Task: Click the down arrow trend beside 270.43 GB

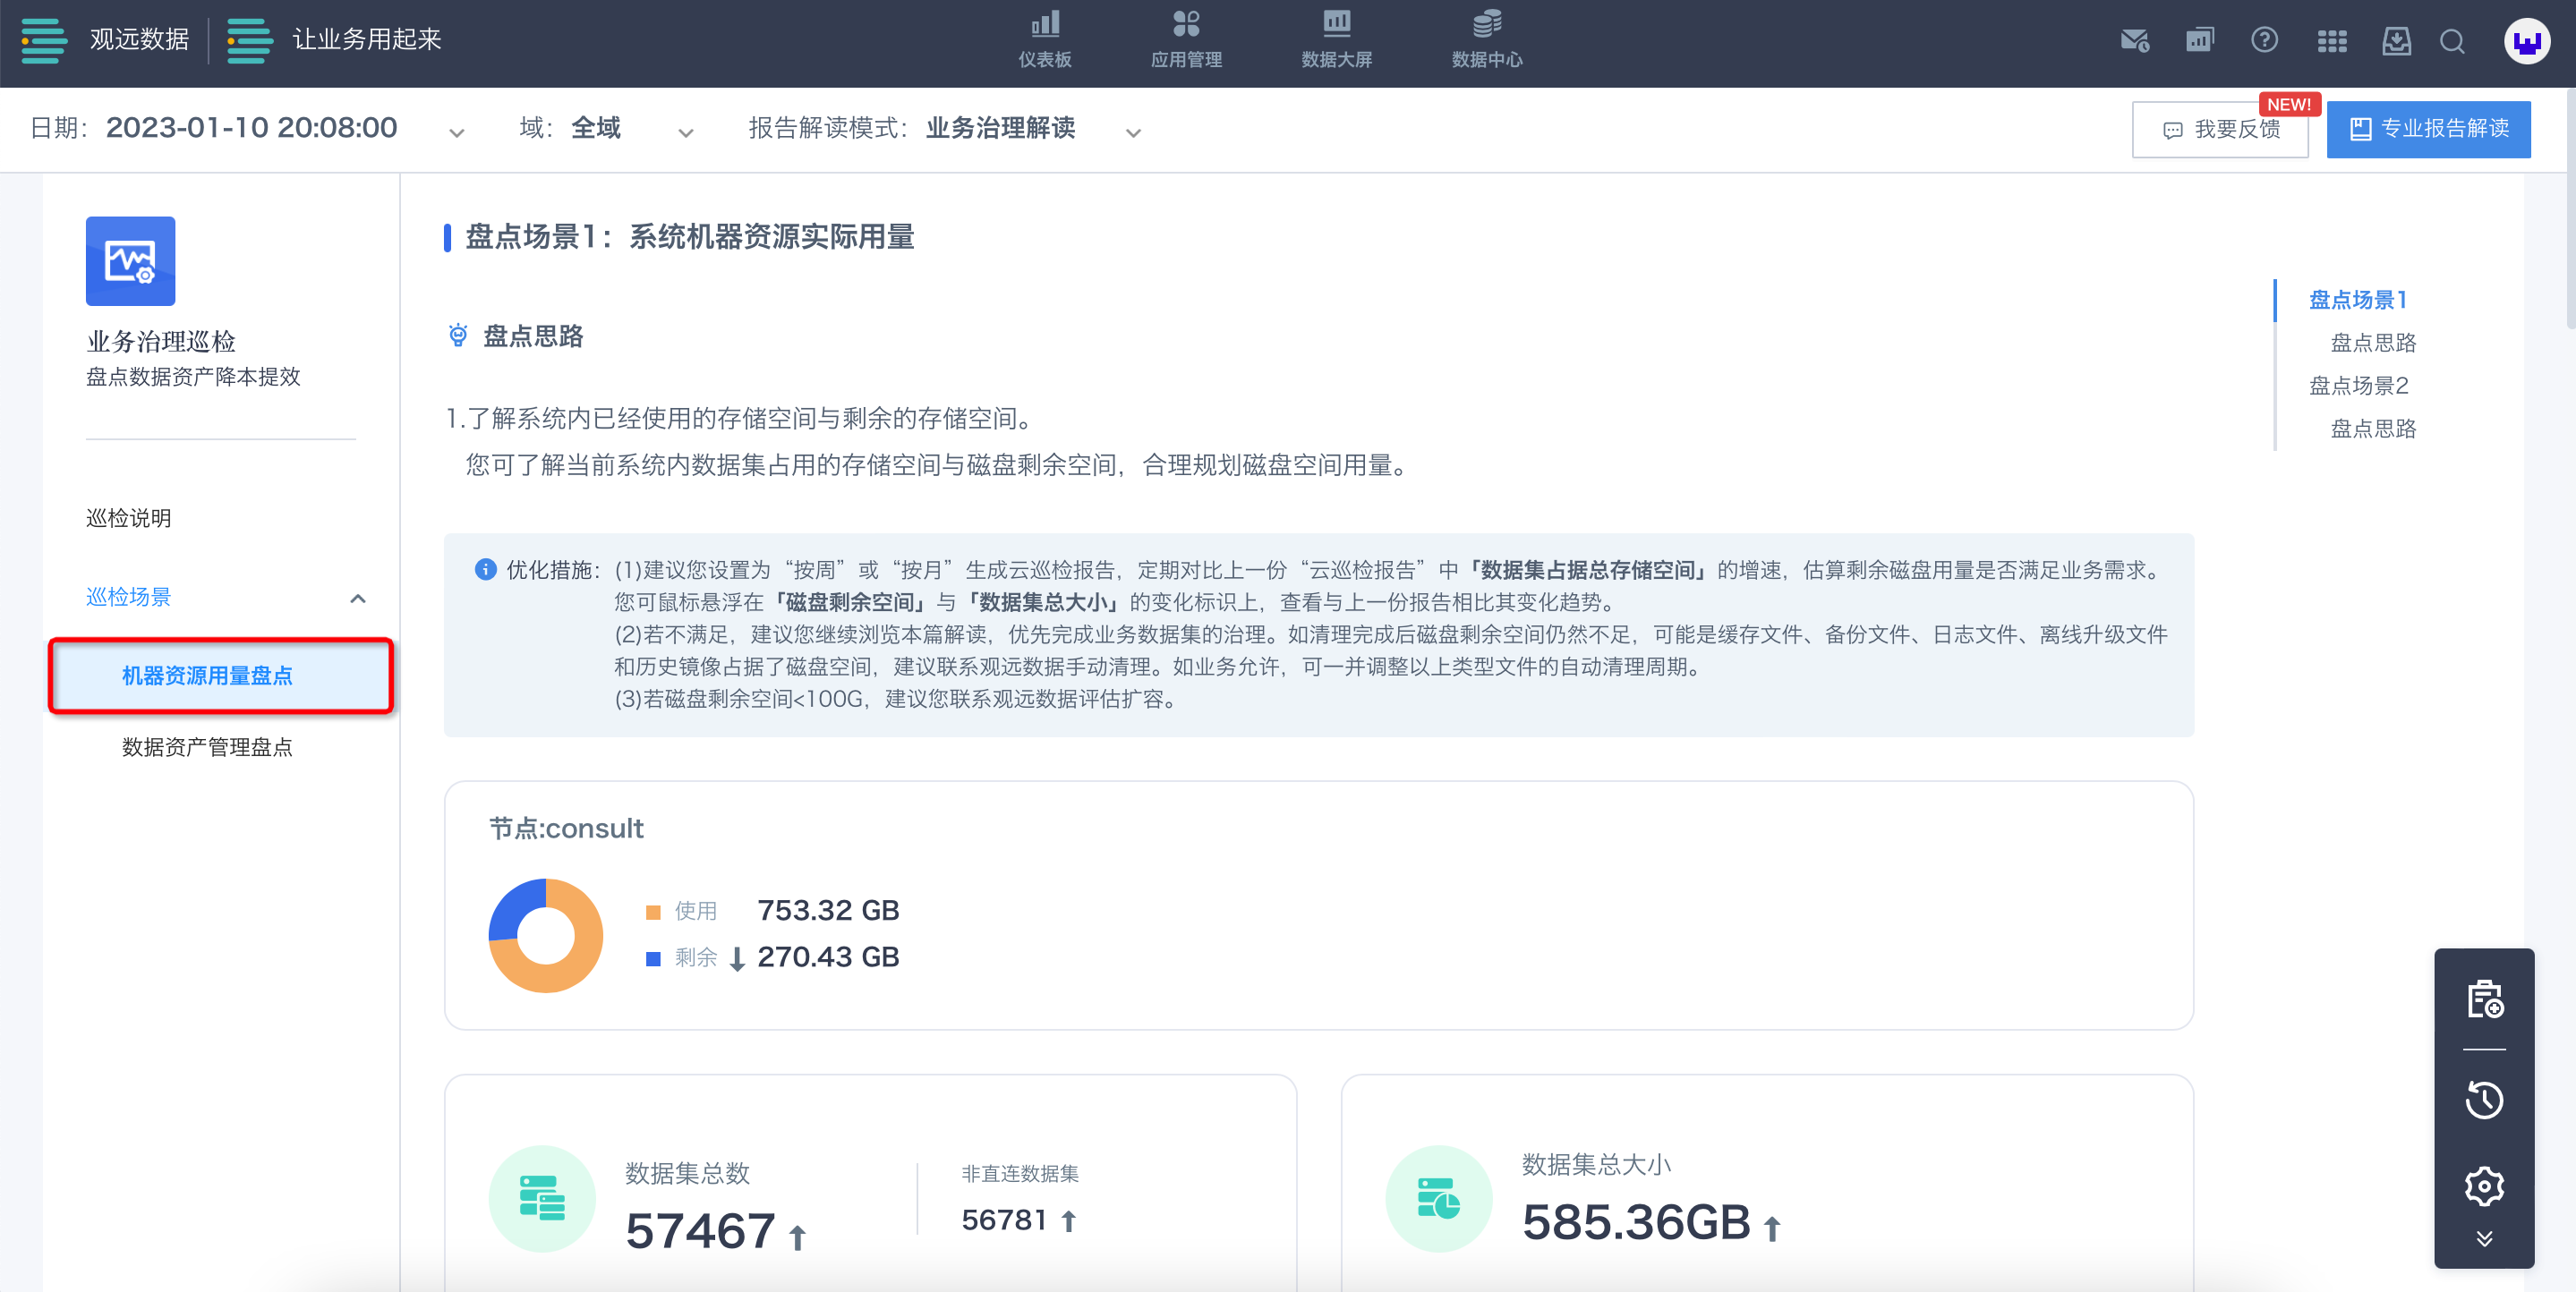Action: [737, 959]
